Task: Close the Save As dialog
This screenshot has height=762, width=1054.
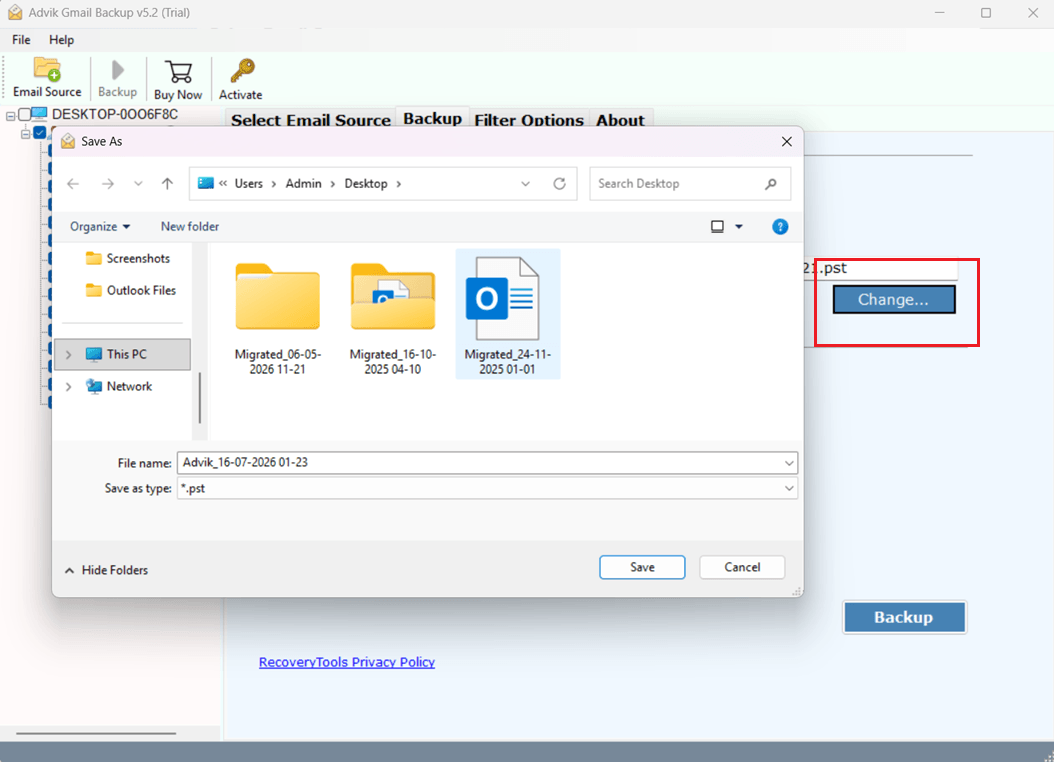Action: click(786, 142)
